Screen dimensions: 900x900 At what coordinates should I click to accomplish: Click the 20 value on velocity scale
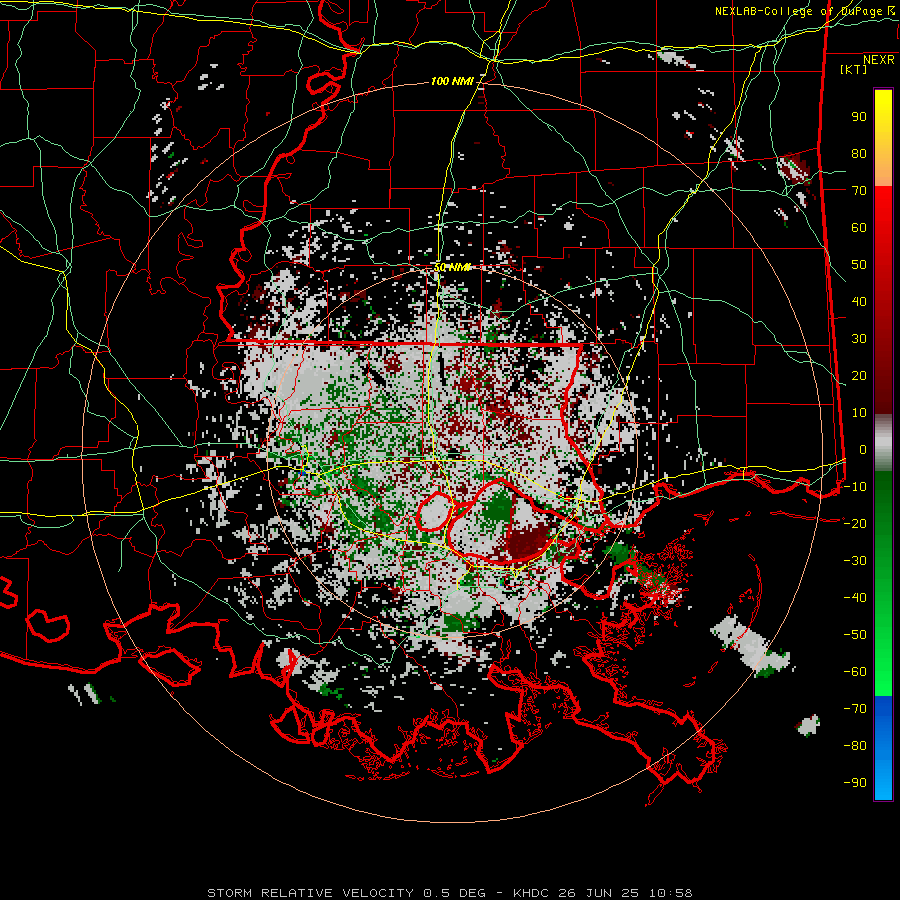click(x=859, y=375)
